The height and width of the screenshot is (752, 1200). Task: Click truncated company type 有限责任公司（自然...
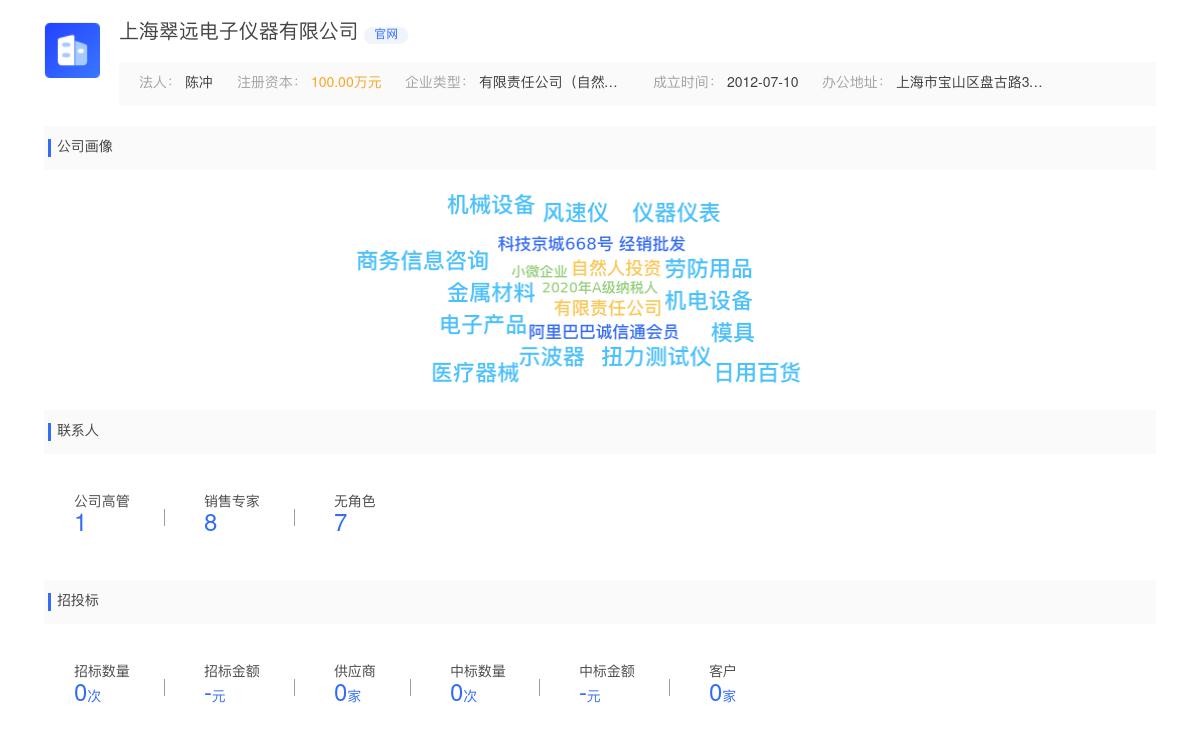click(x=548, y=83)
